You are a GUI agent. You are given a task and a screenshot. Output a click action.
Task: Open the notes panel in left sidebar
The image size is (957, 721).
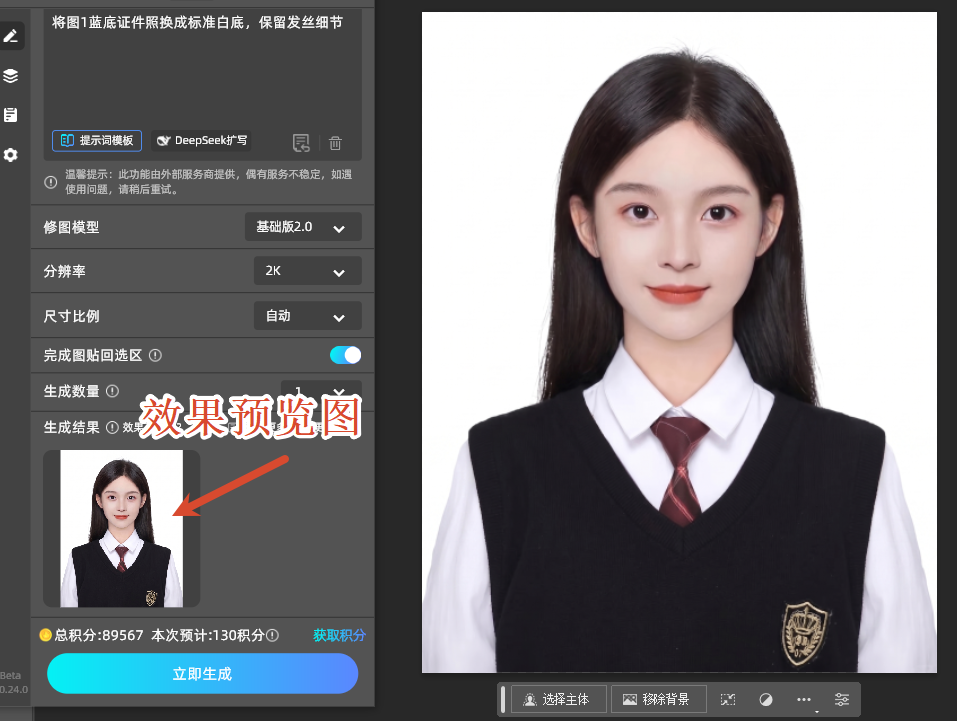[x=13, y=114]
